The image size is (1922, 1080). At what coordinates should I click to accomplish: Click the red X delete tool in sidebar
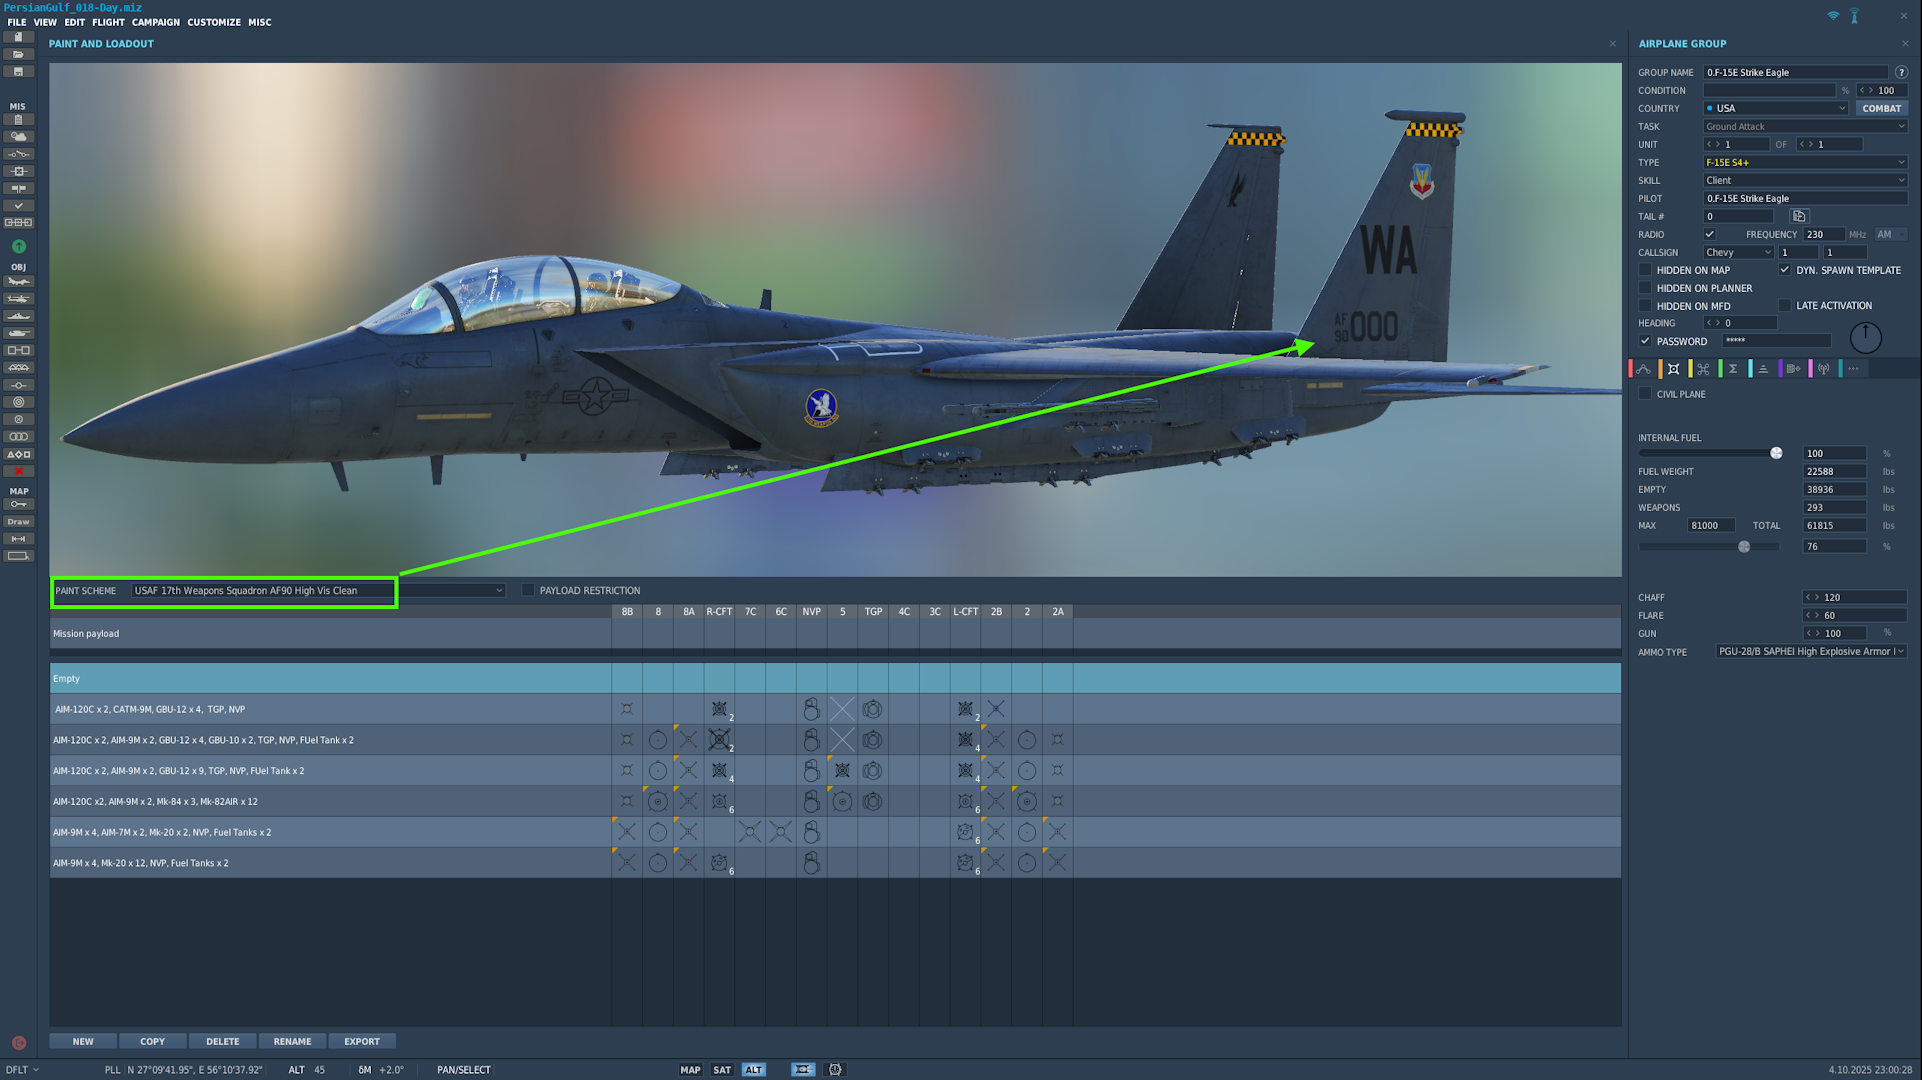18,471
